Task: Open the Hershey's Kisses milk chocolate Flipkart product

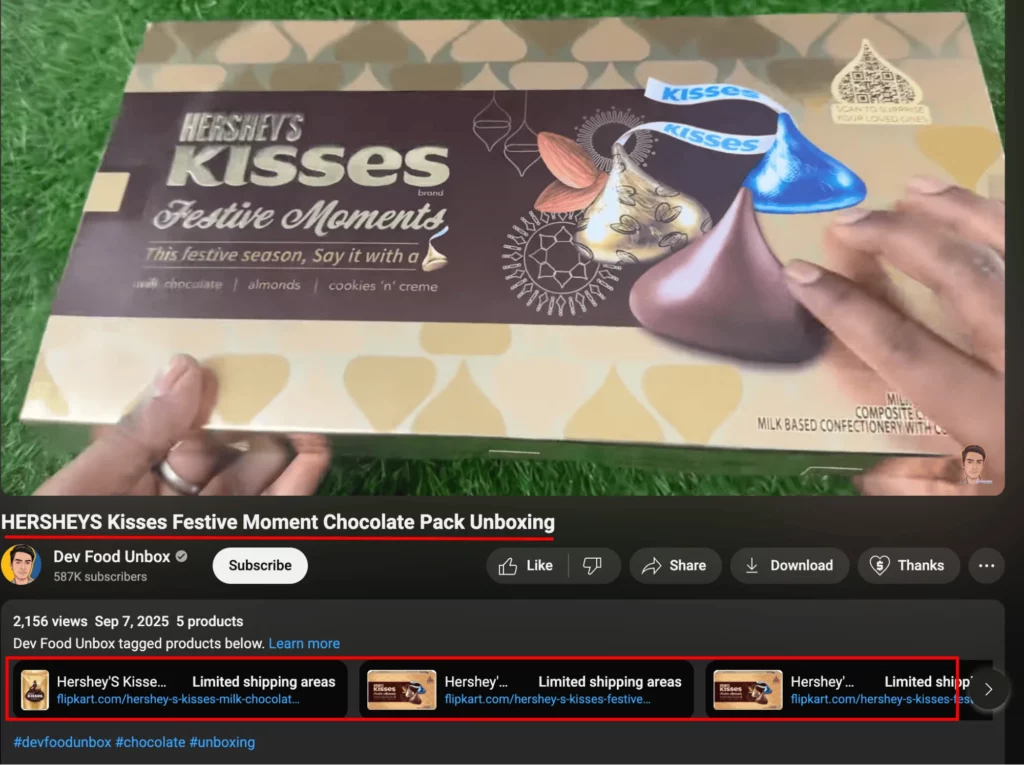Action: tap(180, 690)
